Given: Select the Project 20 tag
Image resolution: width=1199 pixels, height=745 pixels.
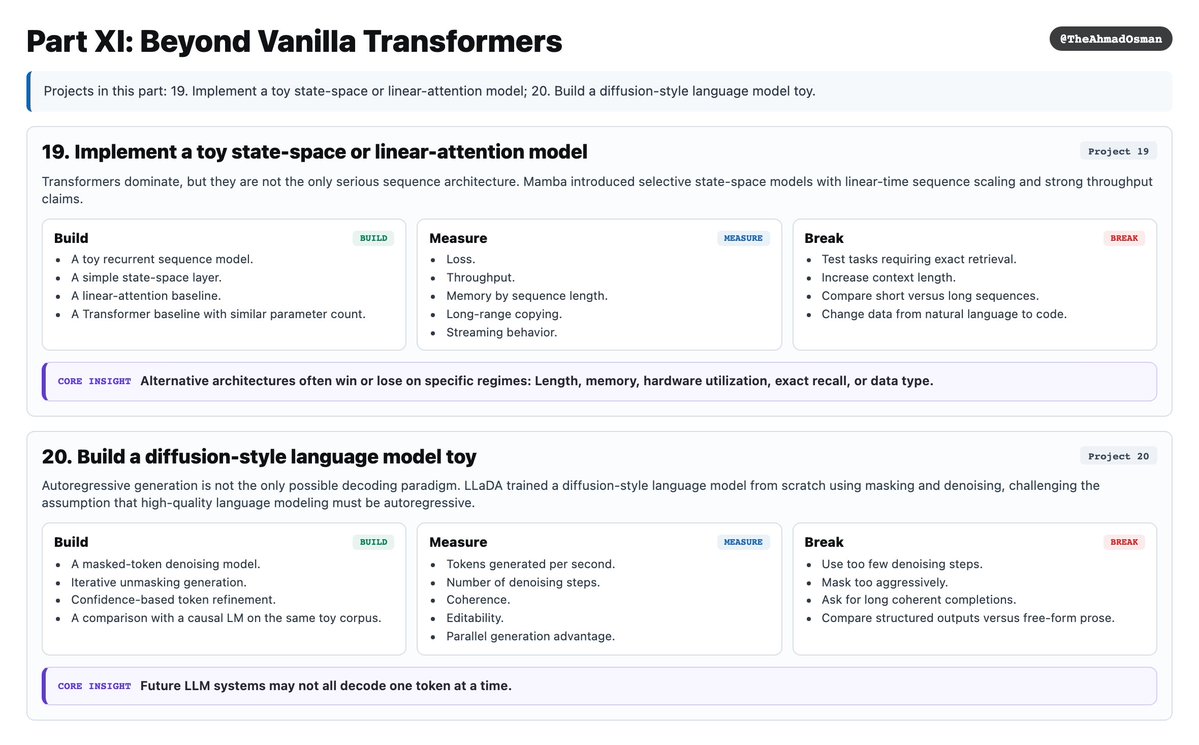Looking at the screenshot, I should pos(1118,456).
